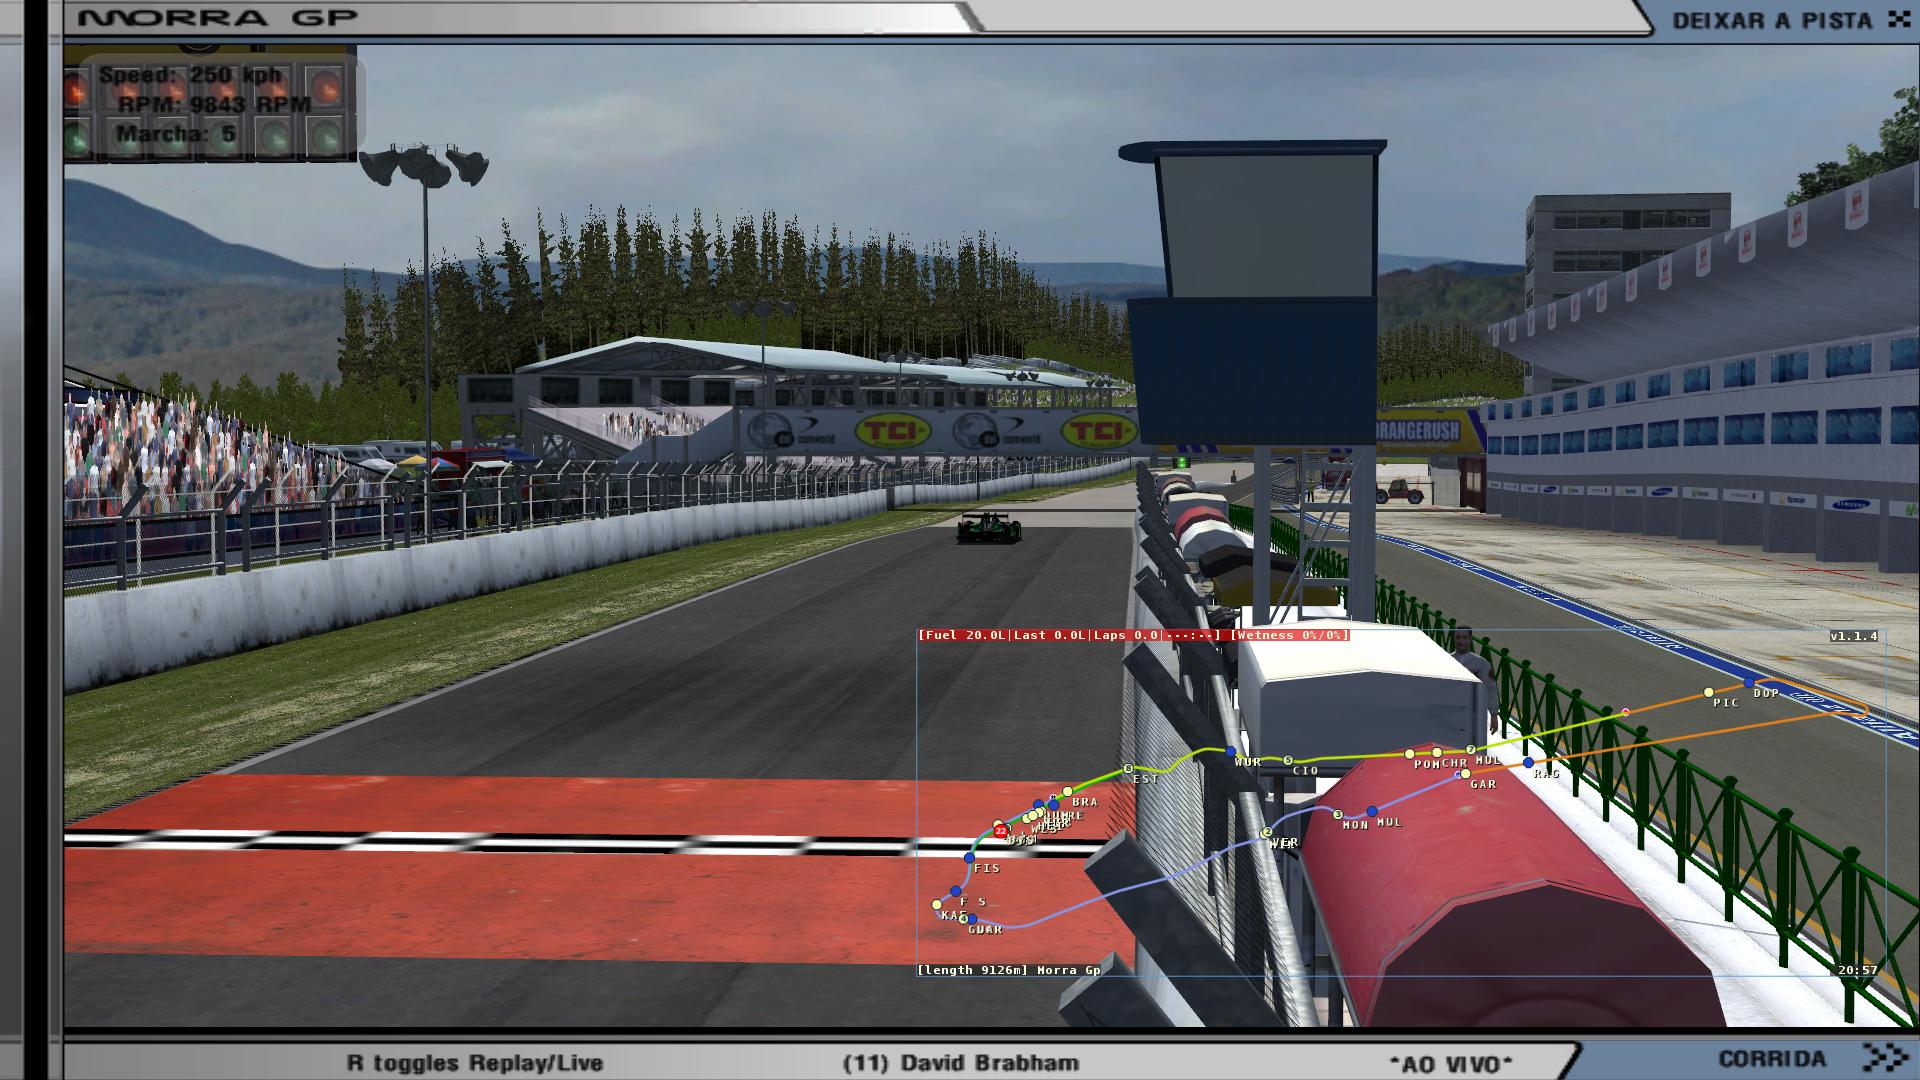Image resolution: width=1920 pixels, height=1080 pixels.
Task: Click the WUR blue car dot on map
Action: point(1231,752)
